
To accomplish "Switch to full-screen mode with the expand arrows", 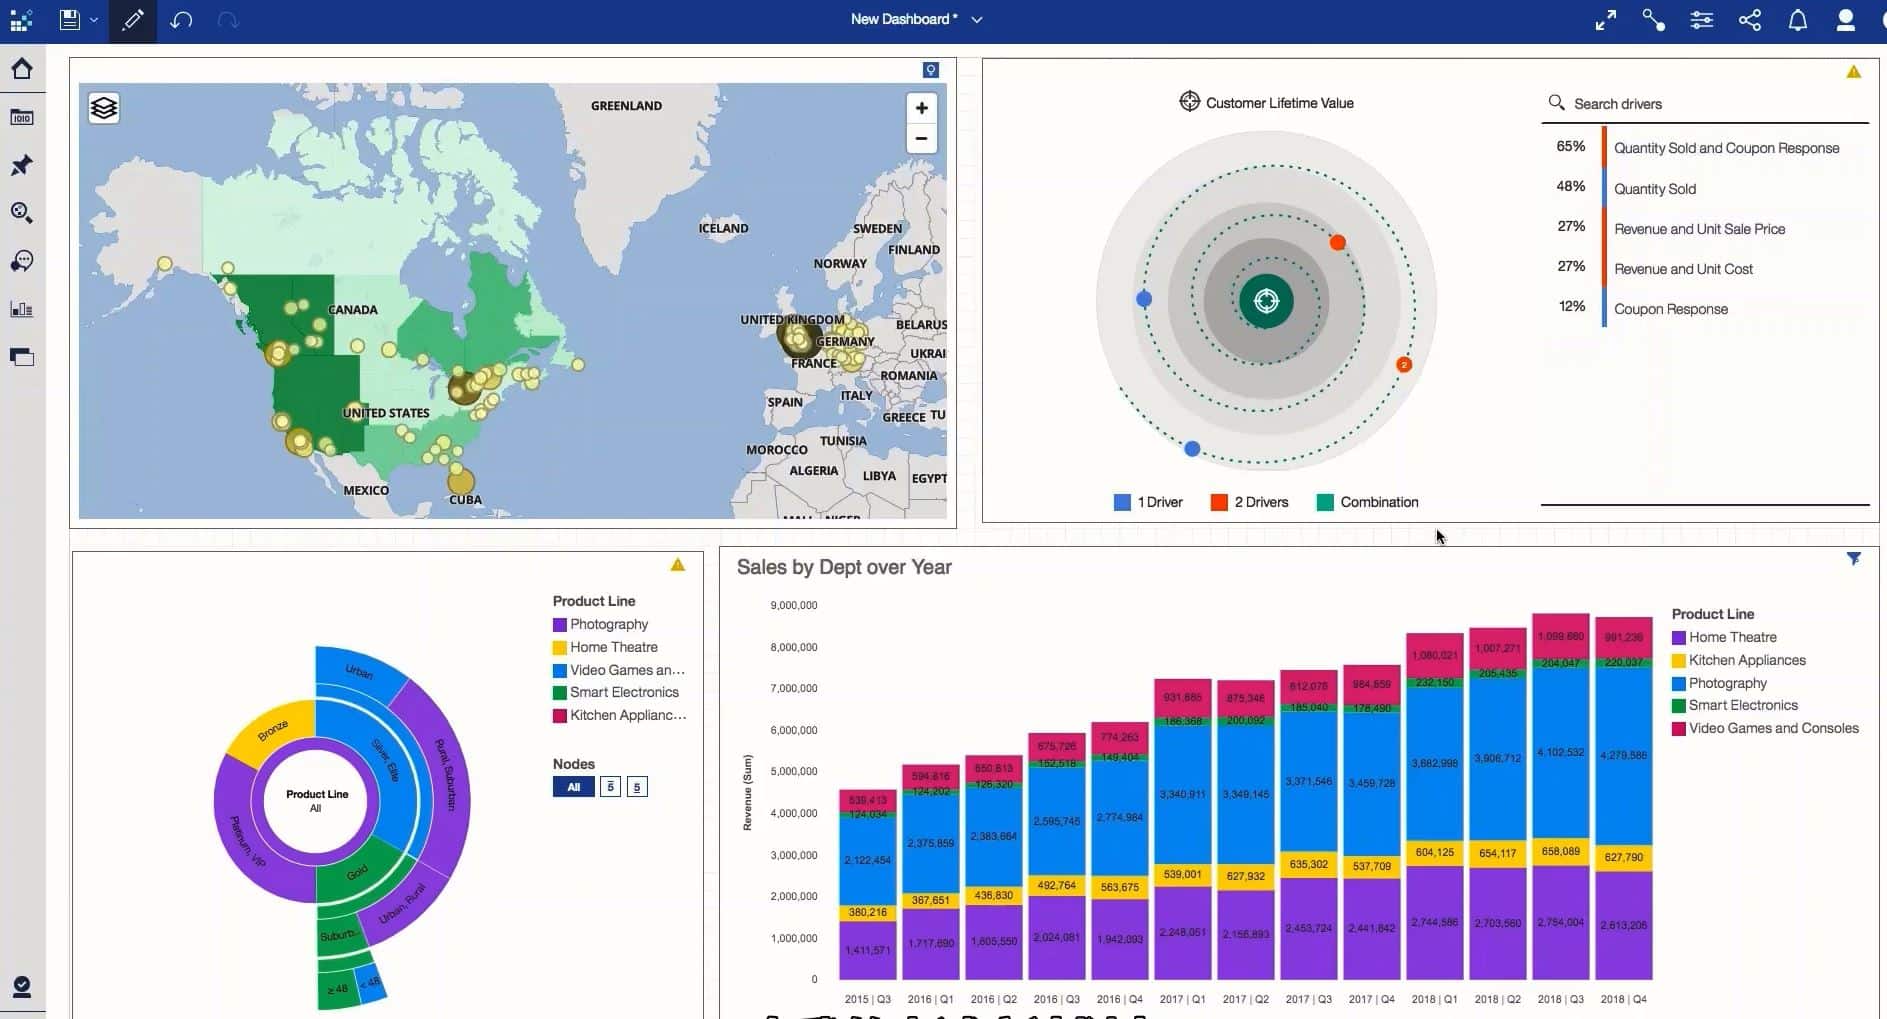I will click(1605, 20).
